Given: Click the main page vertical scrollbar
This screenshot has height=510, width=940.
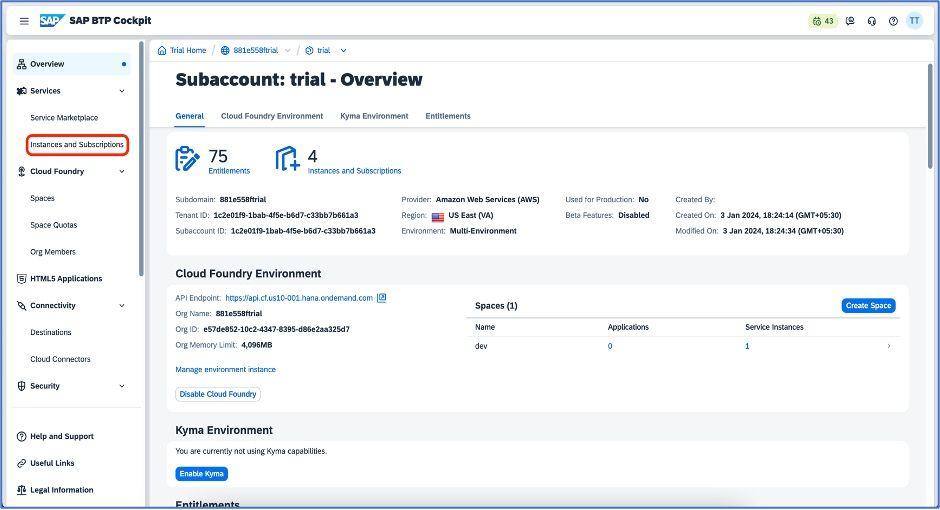Looking at the screenshot, I should tap(930, 117).
